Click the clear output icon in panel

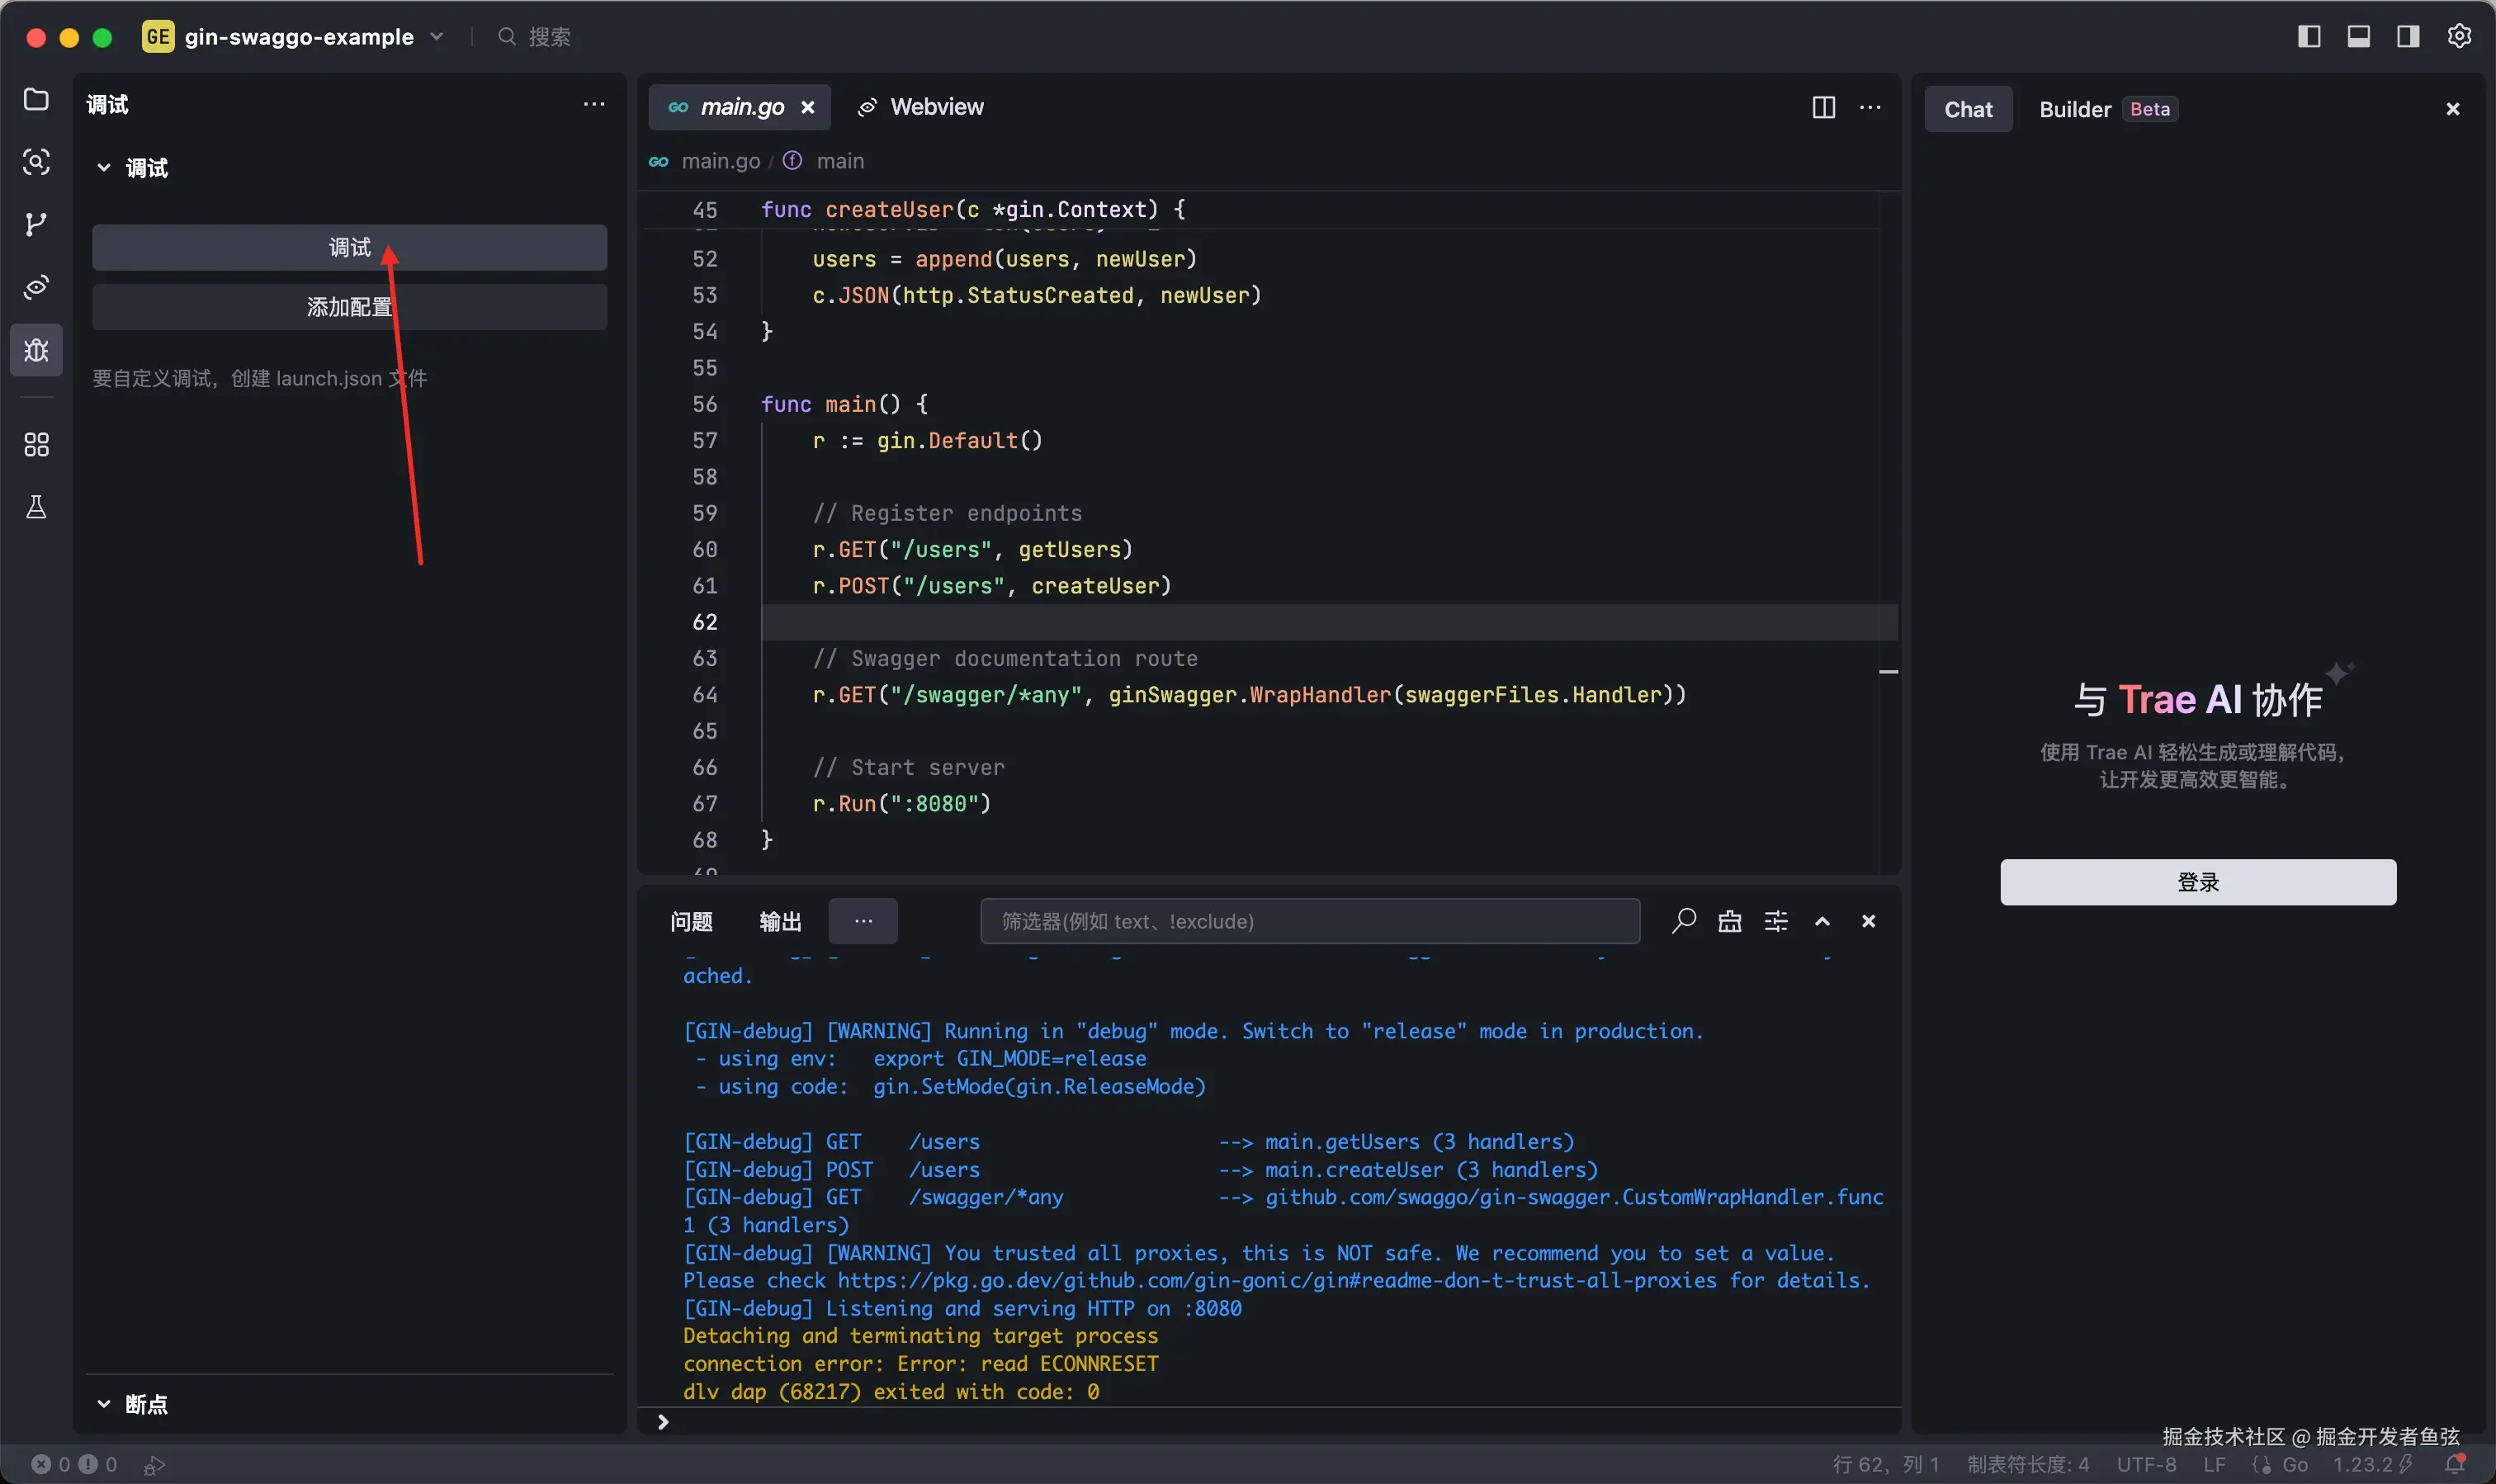point(1729,921)
